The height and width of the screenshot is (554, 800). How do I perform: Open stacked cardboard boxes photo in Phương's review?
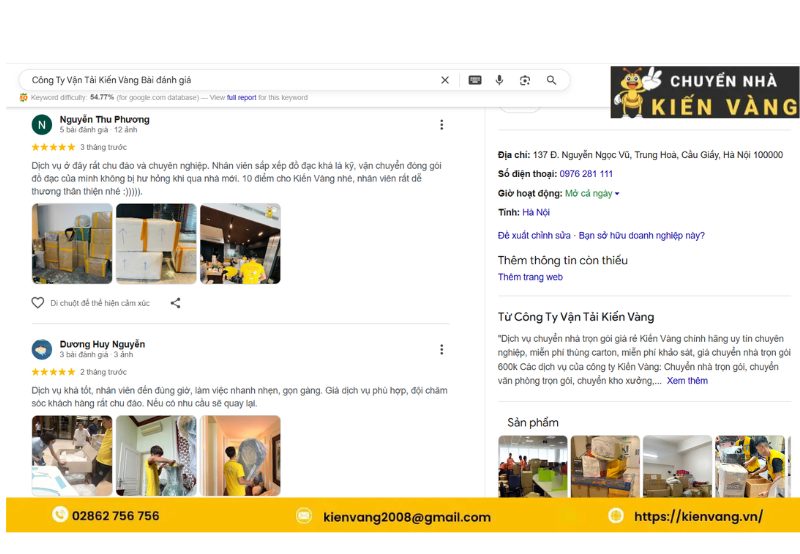(x=72, y=244)
